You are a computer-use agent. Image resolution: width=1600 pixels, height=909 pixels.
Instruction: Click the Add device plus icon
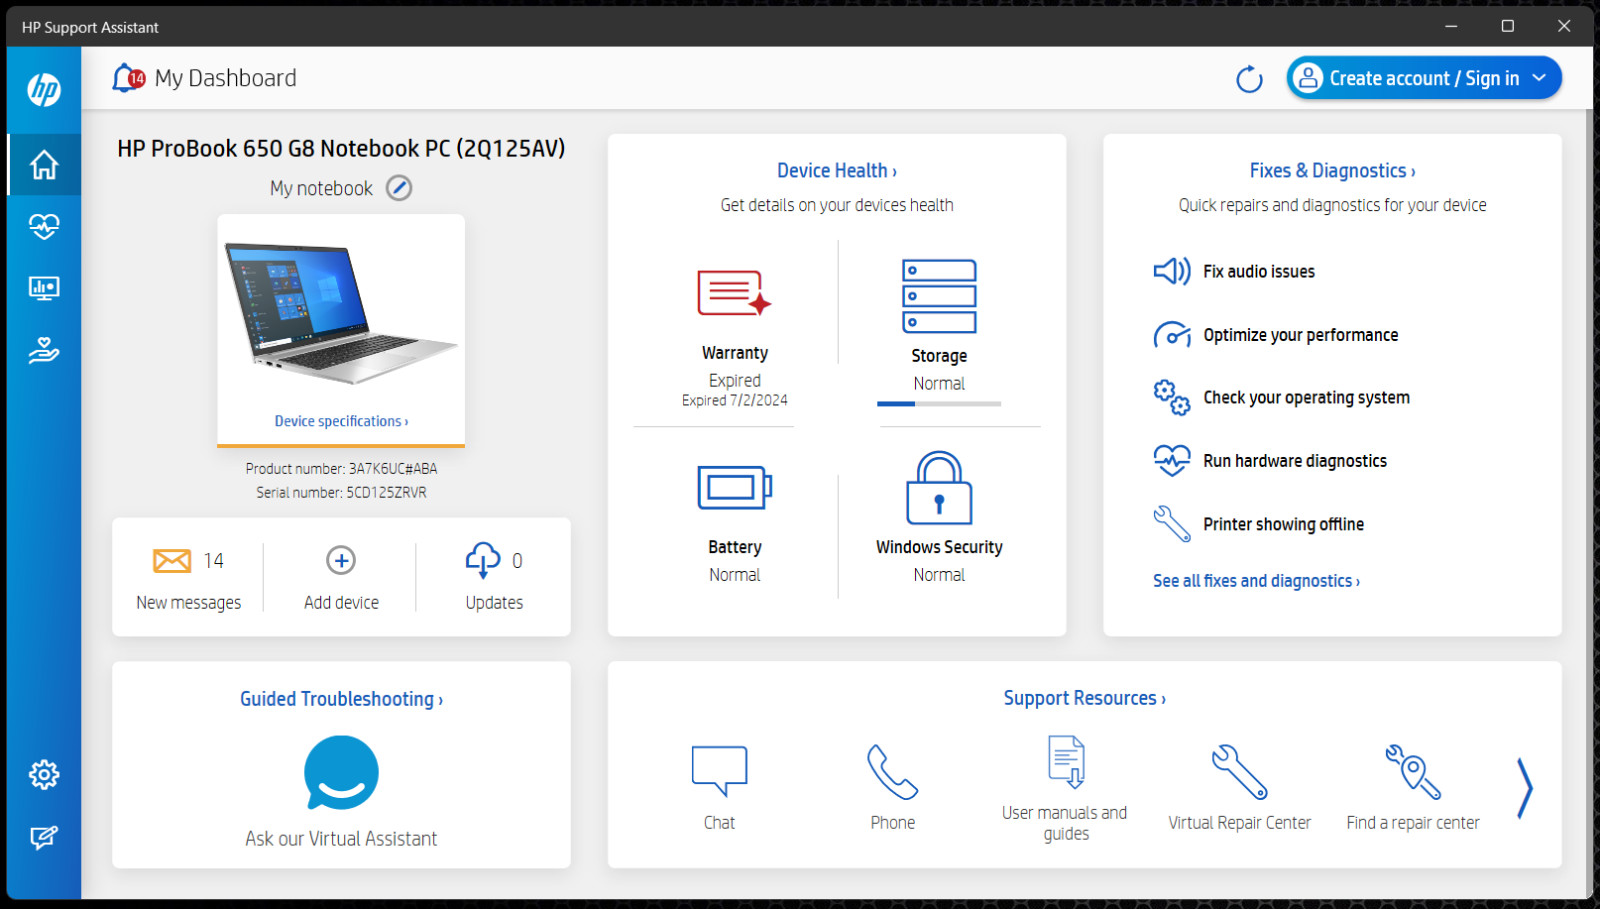[341, 560]
